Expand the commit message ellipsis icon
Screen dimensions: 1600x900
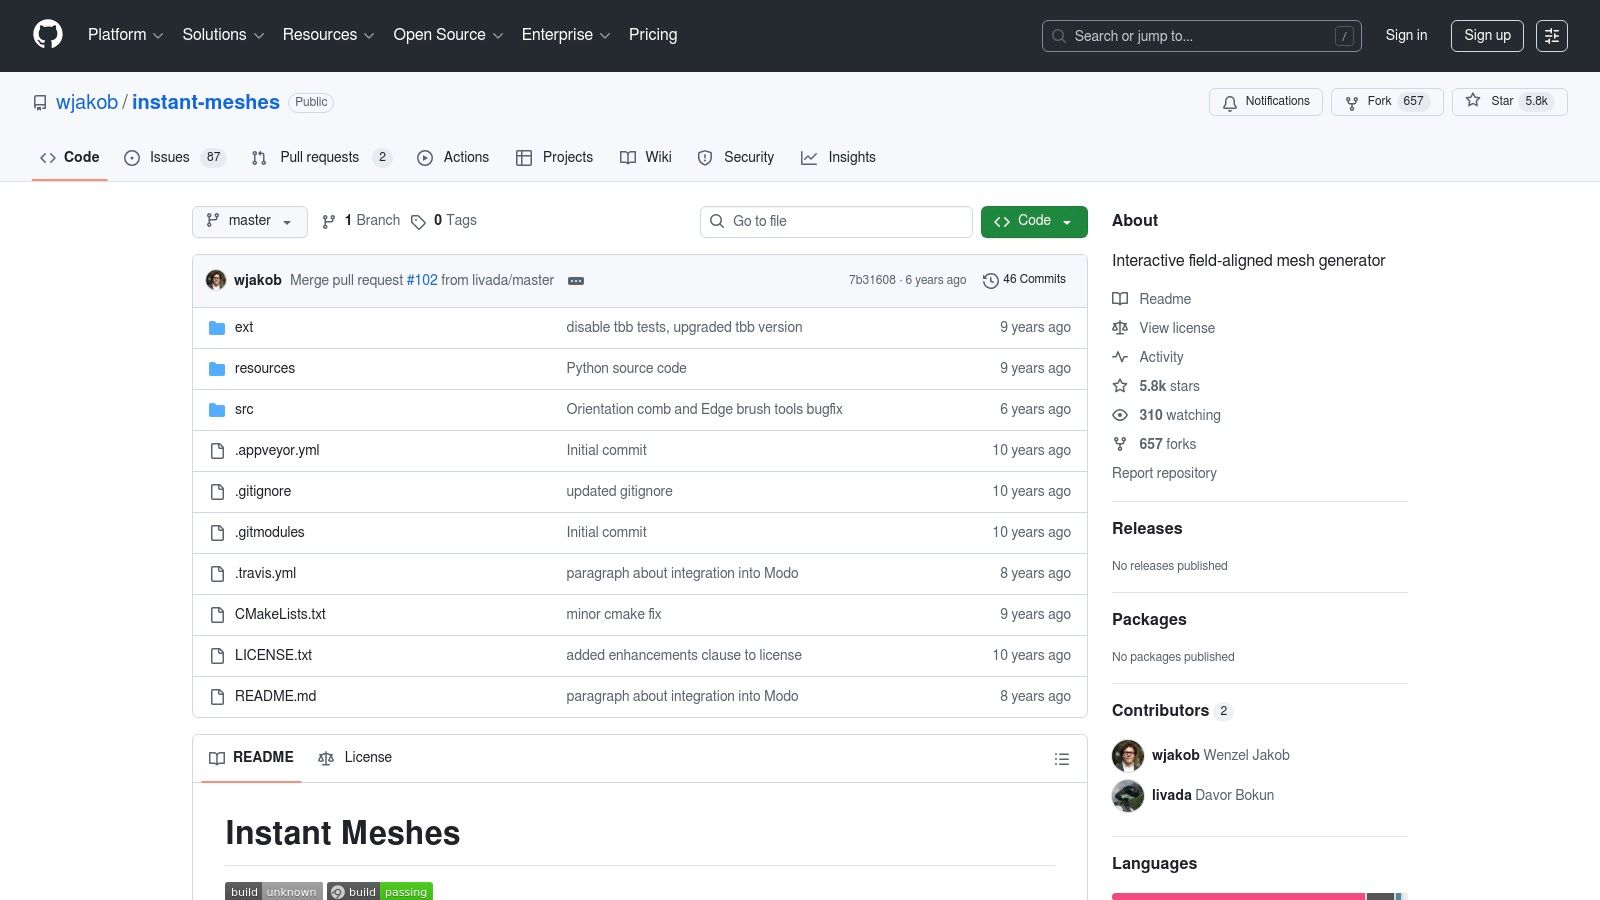click(x=576, y=281)
